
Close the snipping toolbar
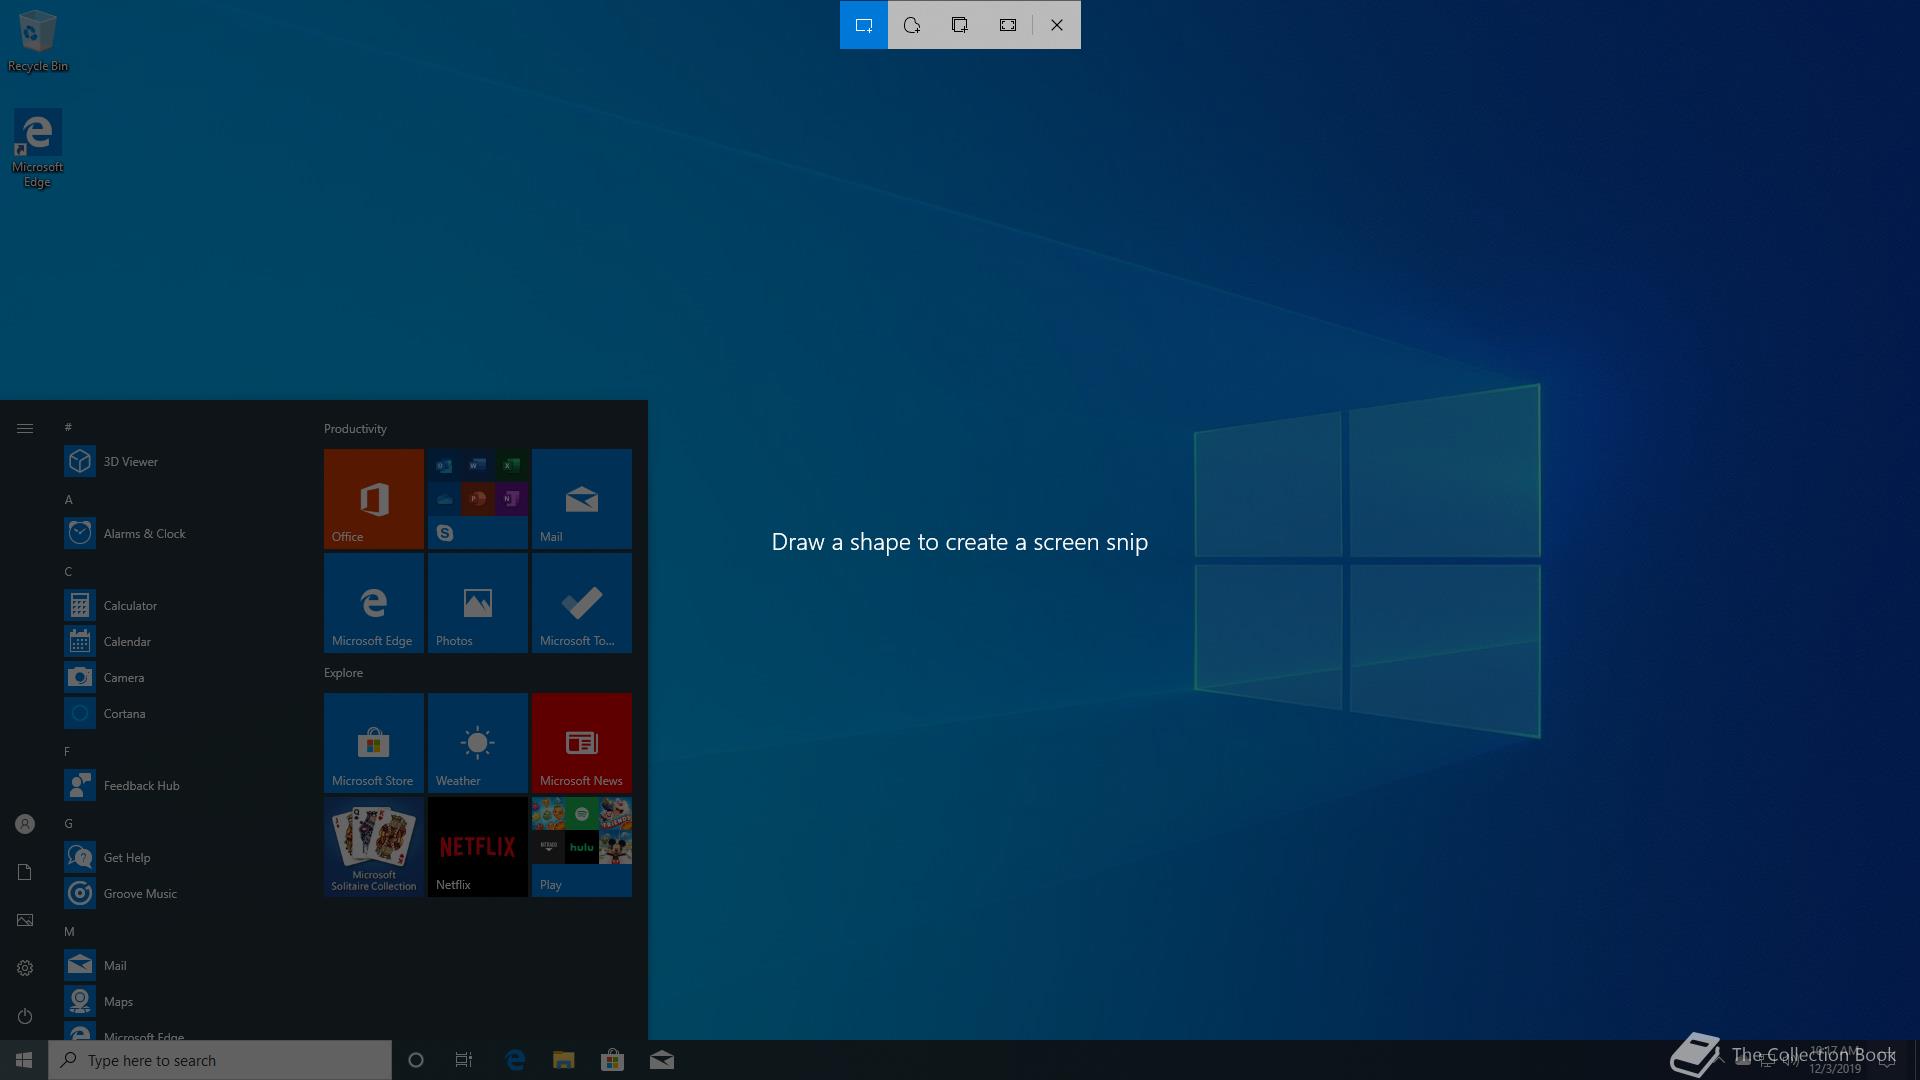coord(1057,25)
